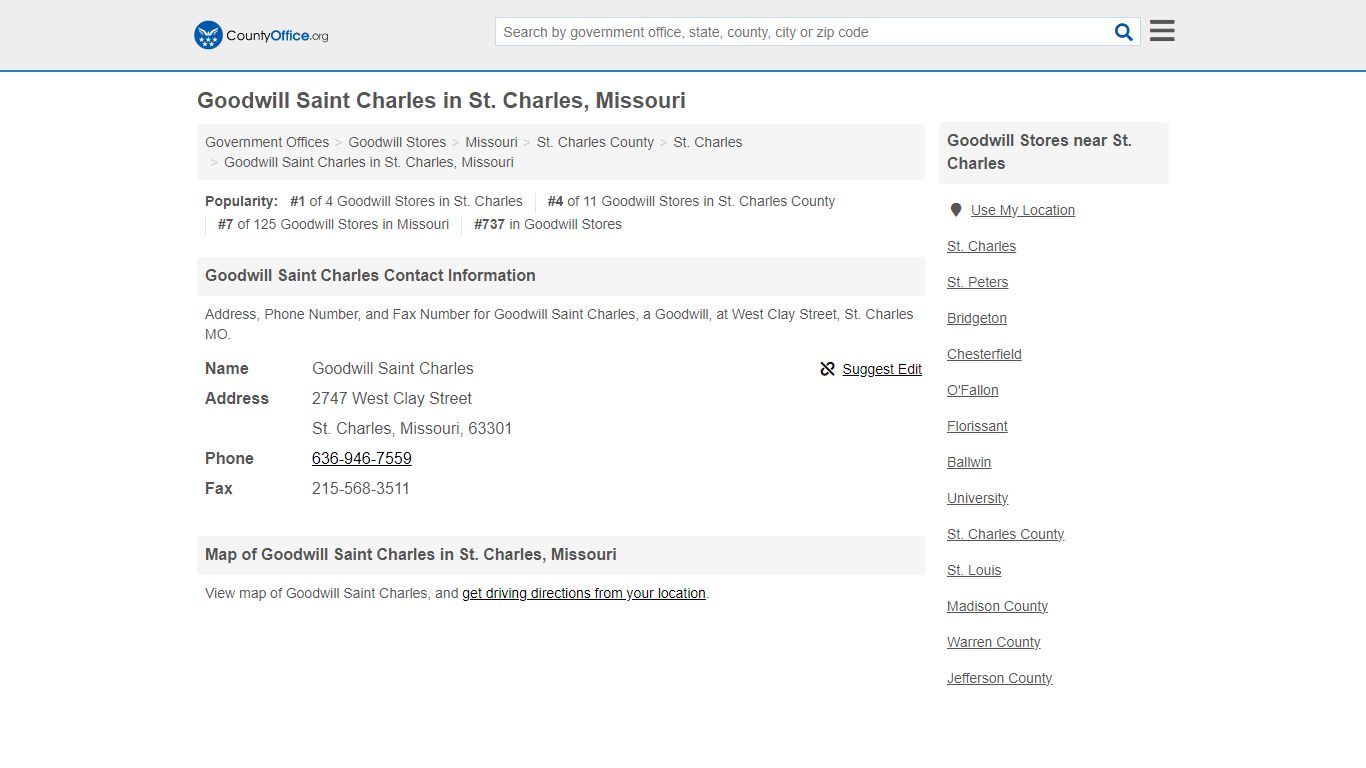This screenshot has height=768, width=1366.
Task: Click the broken-link Suggest Edit icon
Action: point(827,369)
